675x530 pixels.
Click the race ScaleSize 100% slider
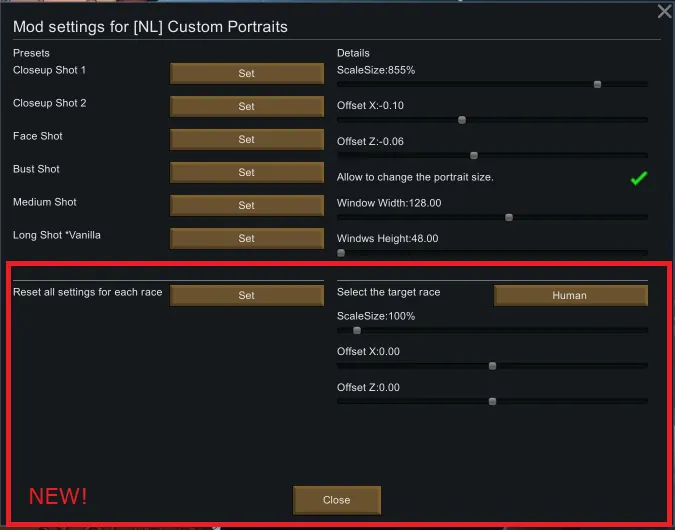point(357,330)
